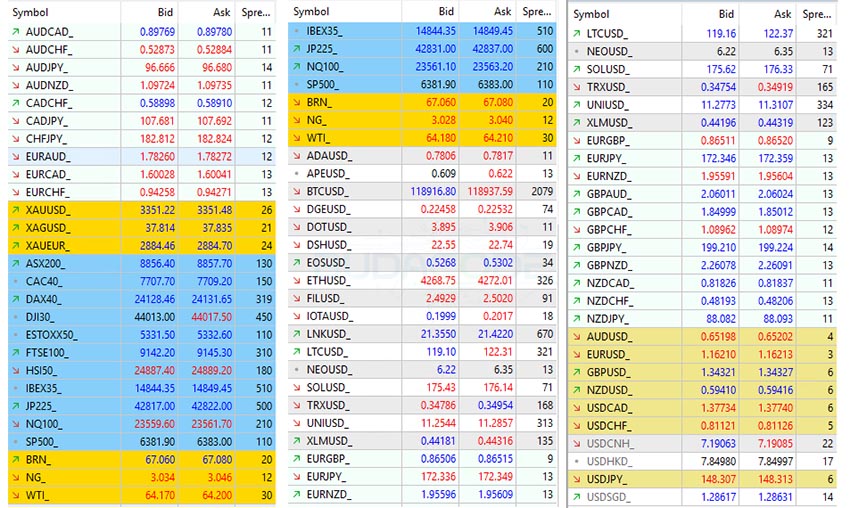Image resolution: width=850 pixels, height=508 pixels.
Task: Click Bid header above the 0.89769 value
Action: 165,12
